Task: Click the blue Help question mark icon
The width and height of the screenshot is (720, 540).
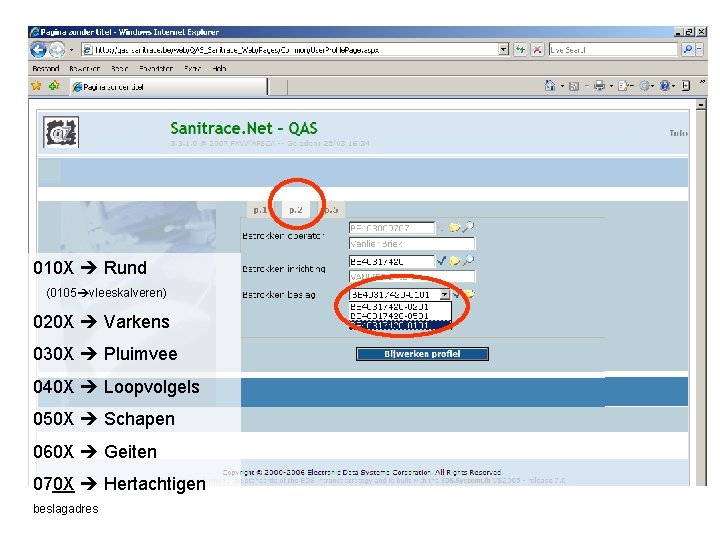Action: click(x=665, y=86)
